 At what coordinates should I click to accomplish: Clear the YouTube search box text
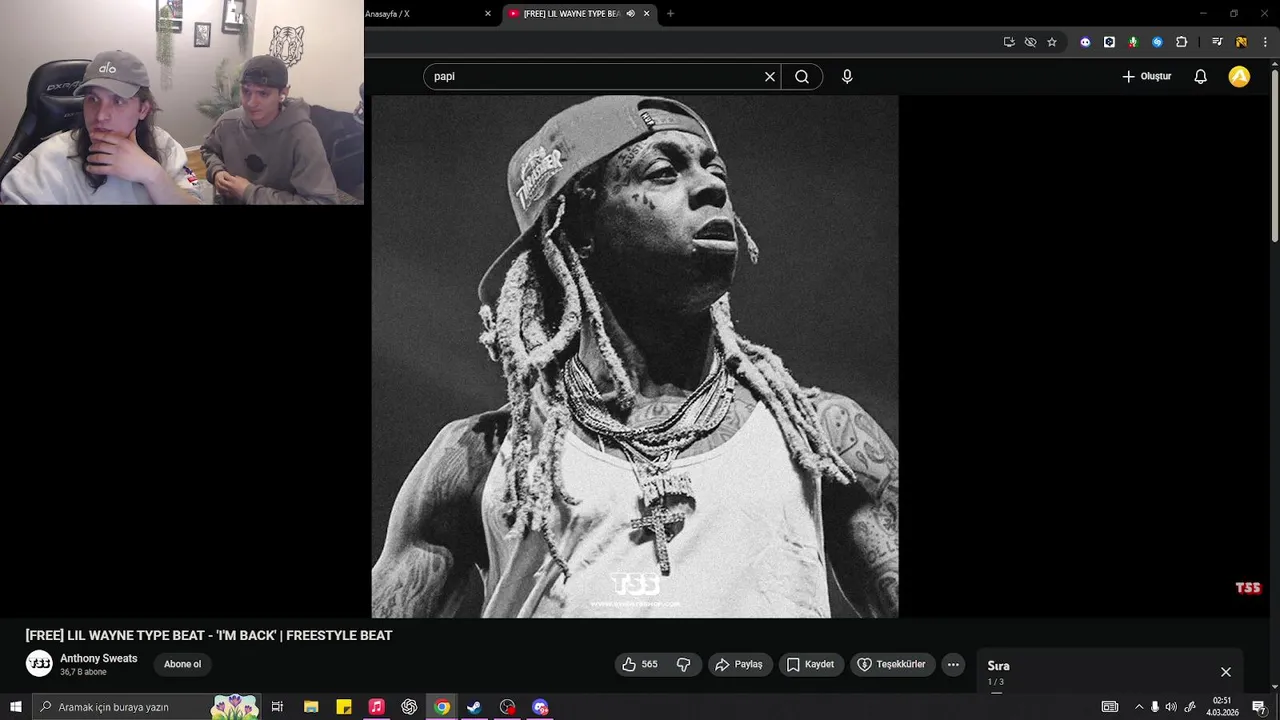pyautogui.click(x=770, y=77)
